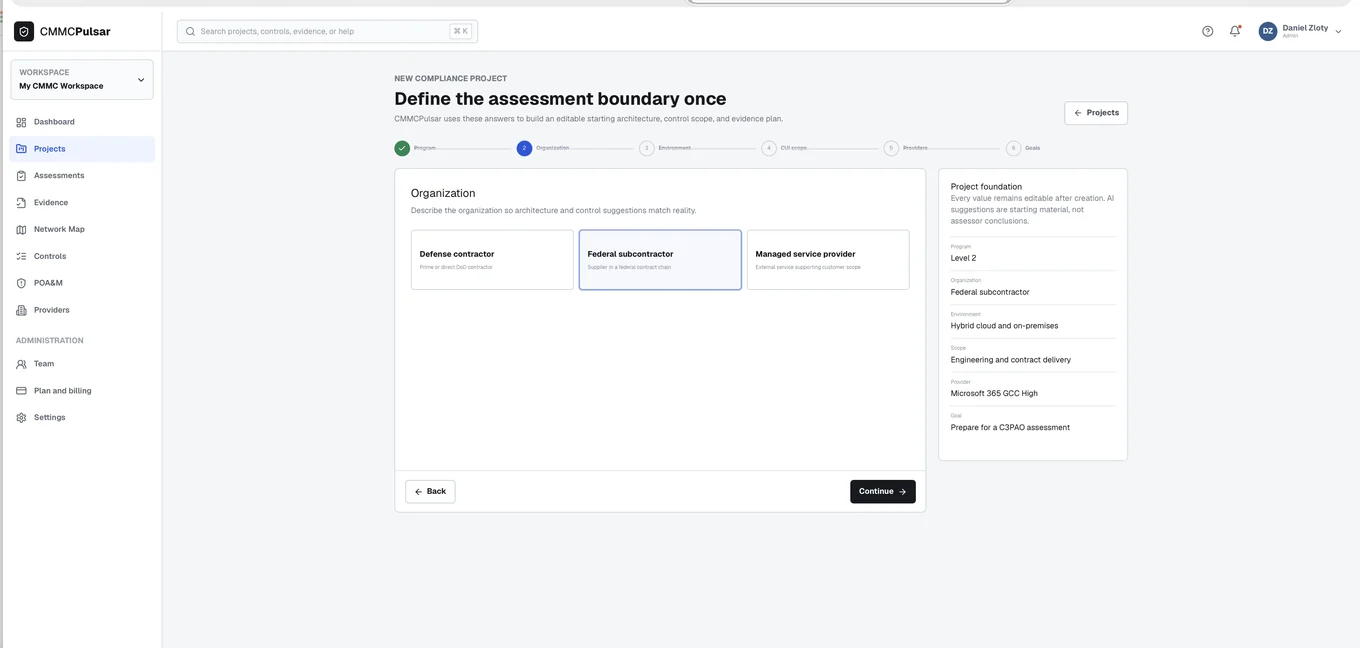Open Assessments in the sidebar
Image resolution: width=1360 pixels, height=648 pixels.
tap(82, 176)
